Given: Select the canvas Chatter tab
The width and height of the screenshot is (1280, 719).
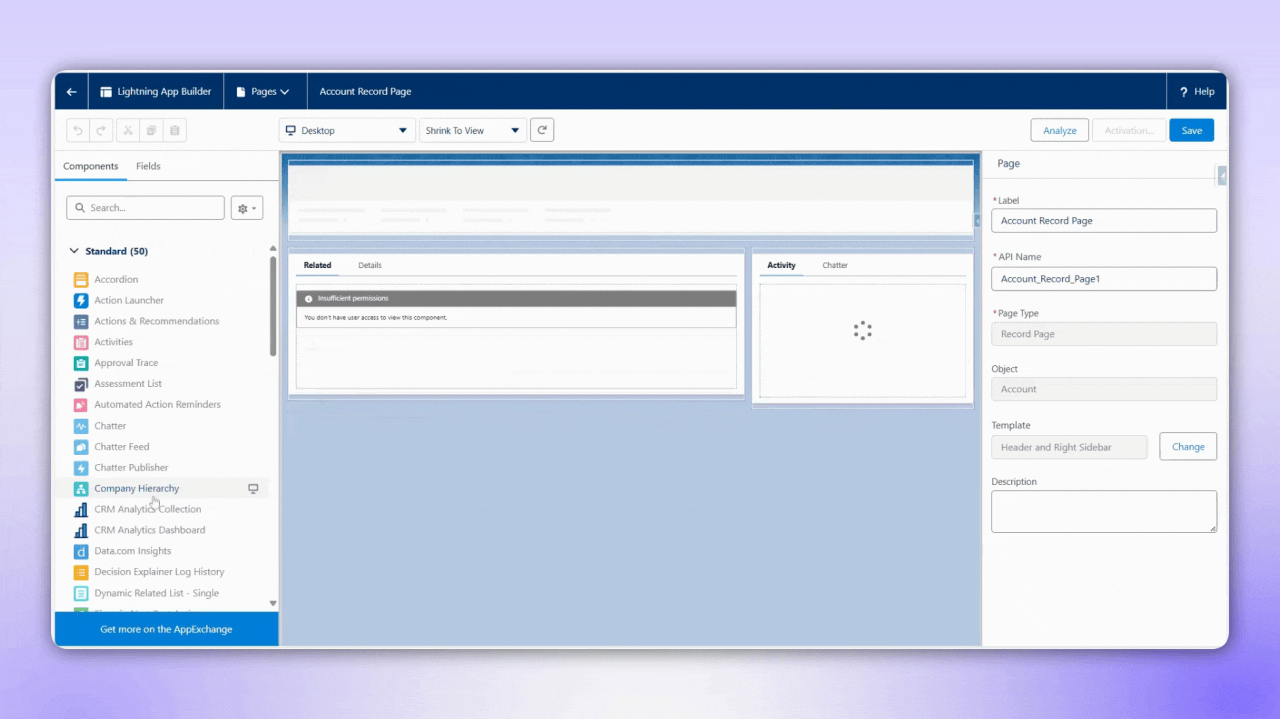Looking at the screenshot, I should [835, 265].
